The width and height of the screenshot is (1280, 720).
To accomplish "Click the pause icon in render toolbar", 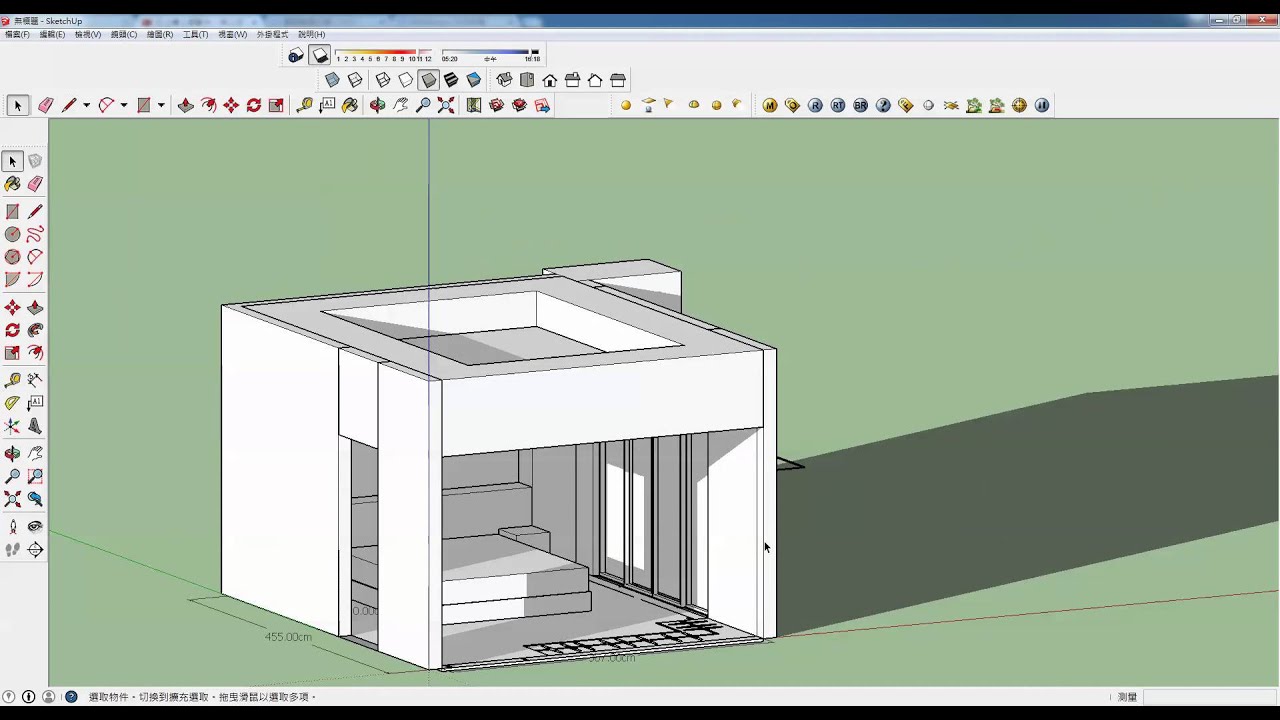I will [x=1042, y=105].
